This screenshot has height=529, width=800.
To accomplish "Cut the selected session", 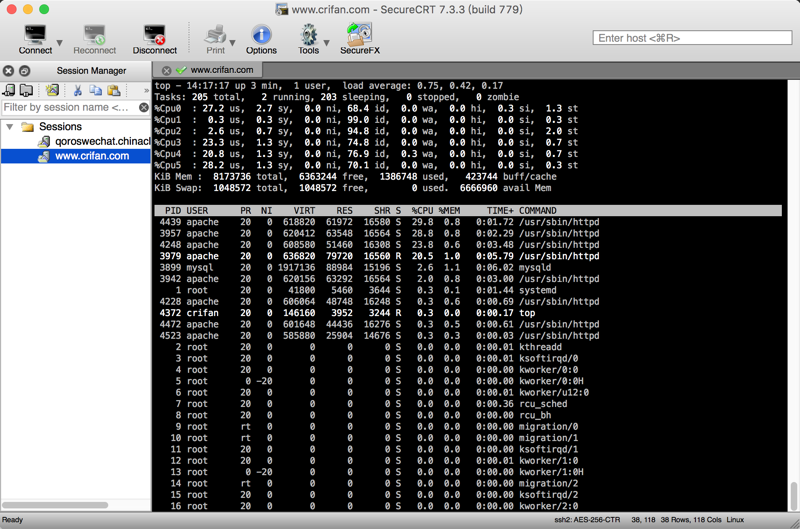I will pos(78,90).
